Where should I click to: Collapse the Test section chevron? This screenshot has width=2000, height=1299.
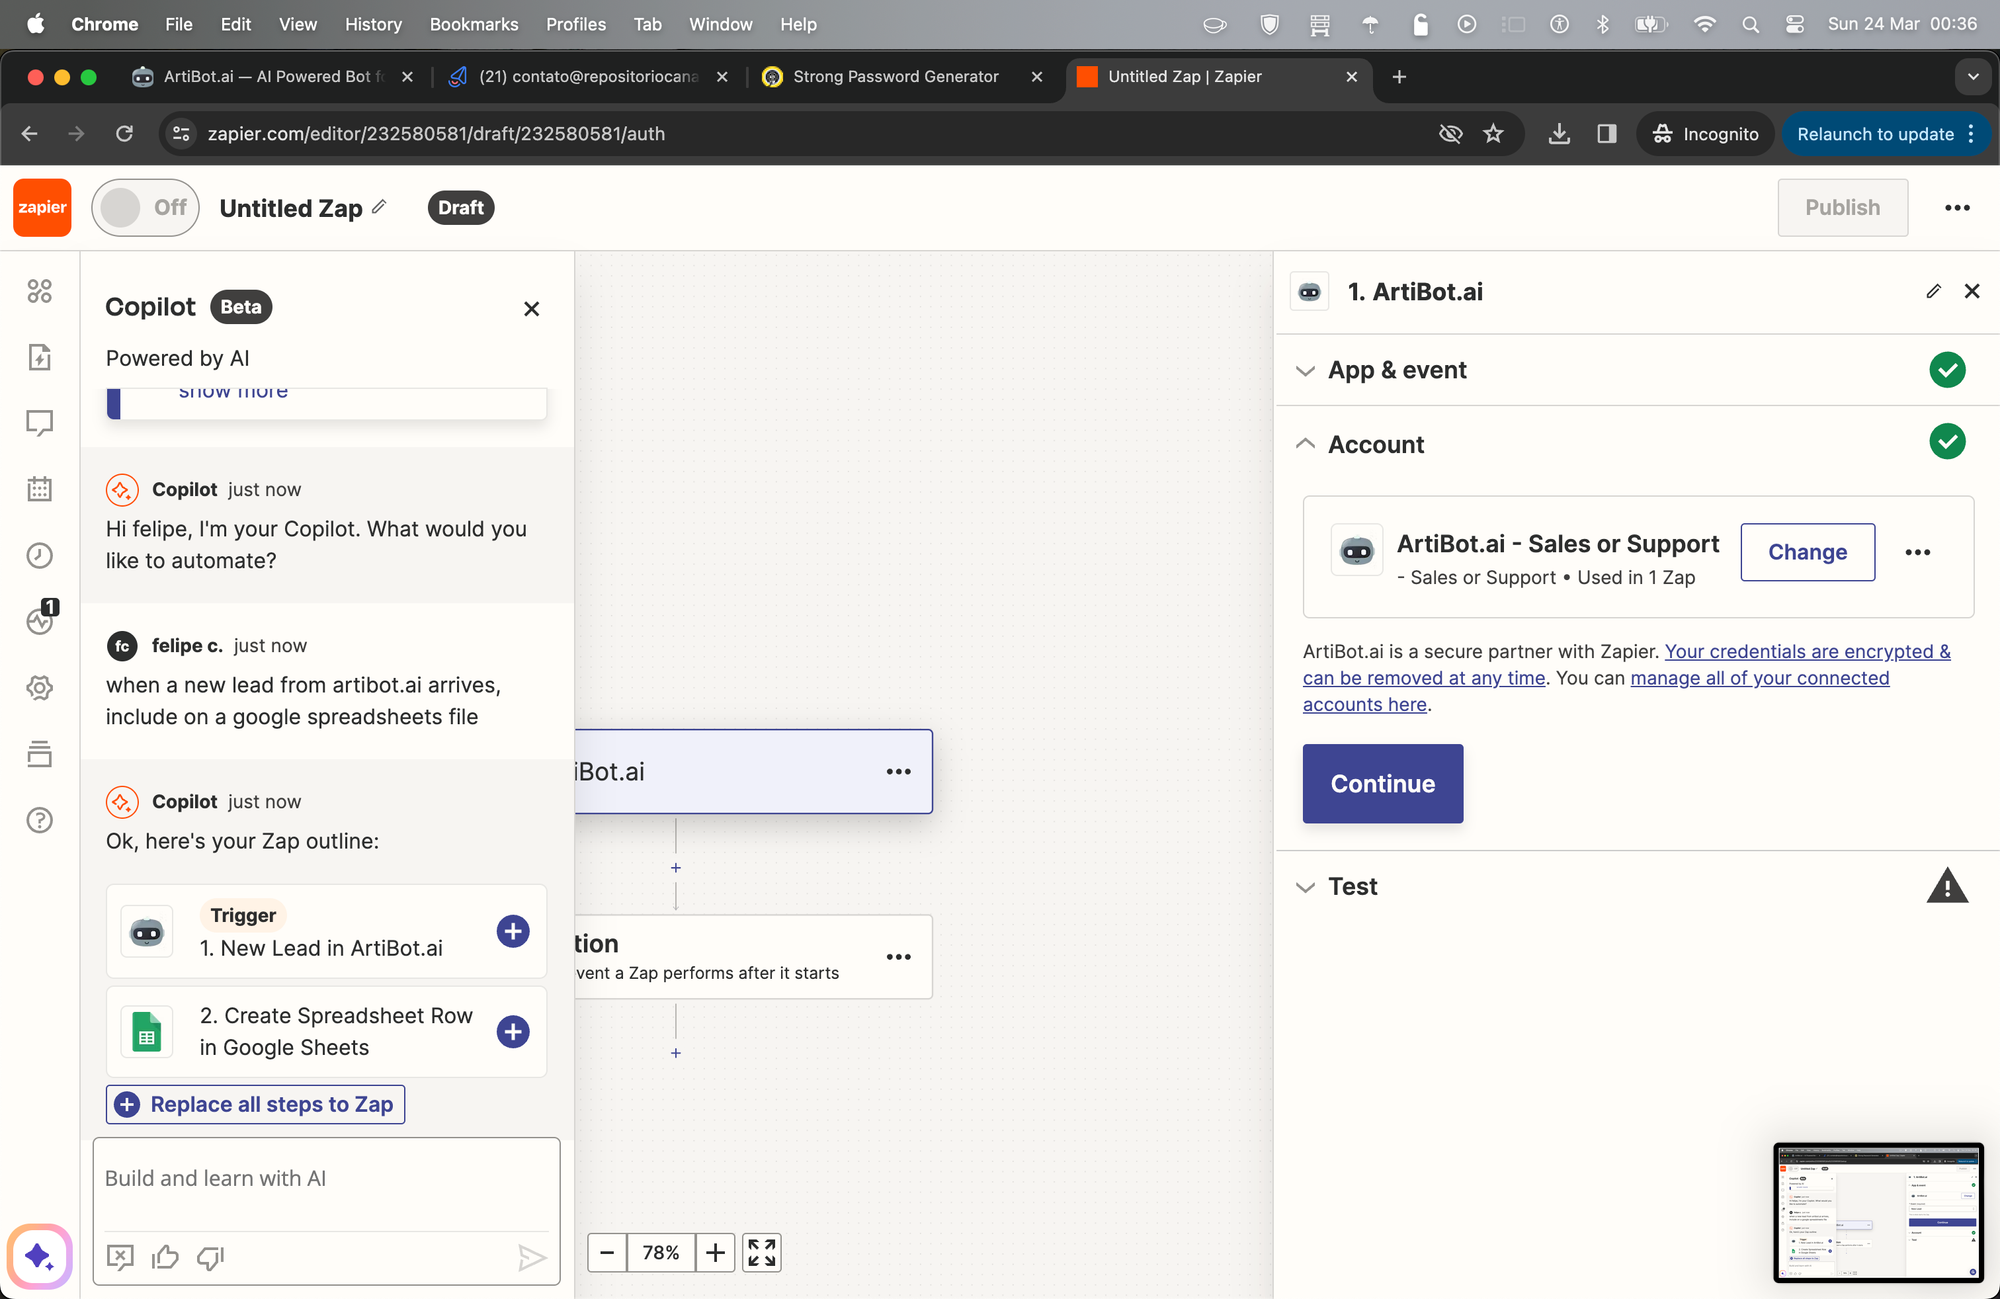(1305, 886)
